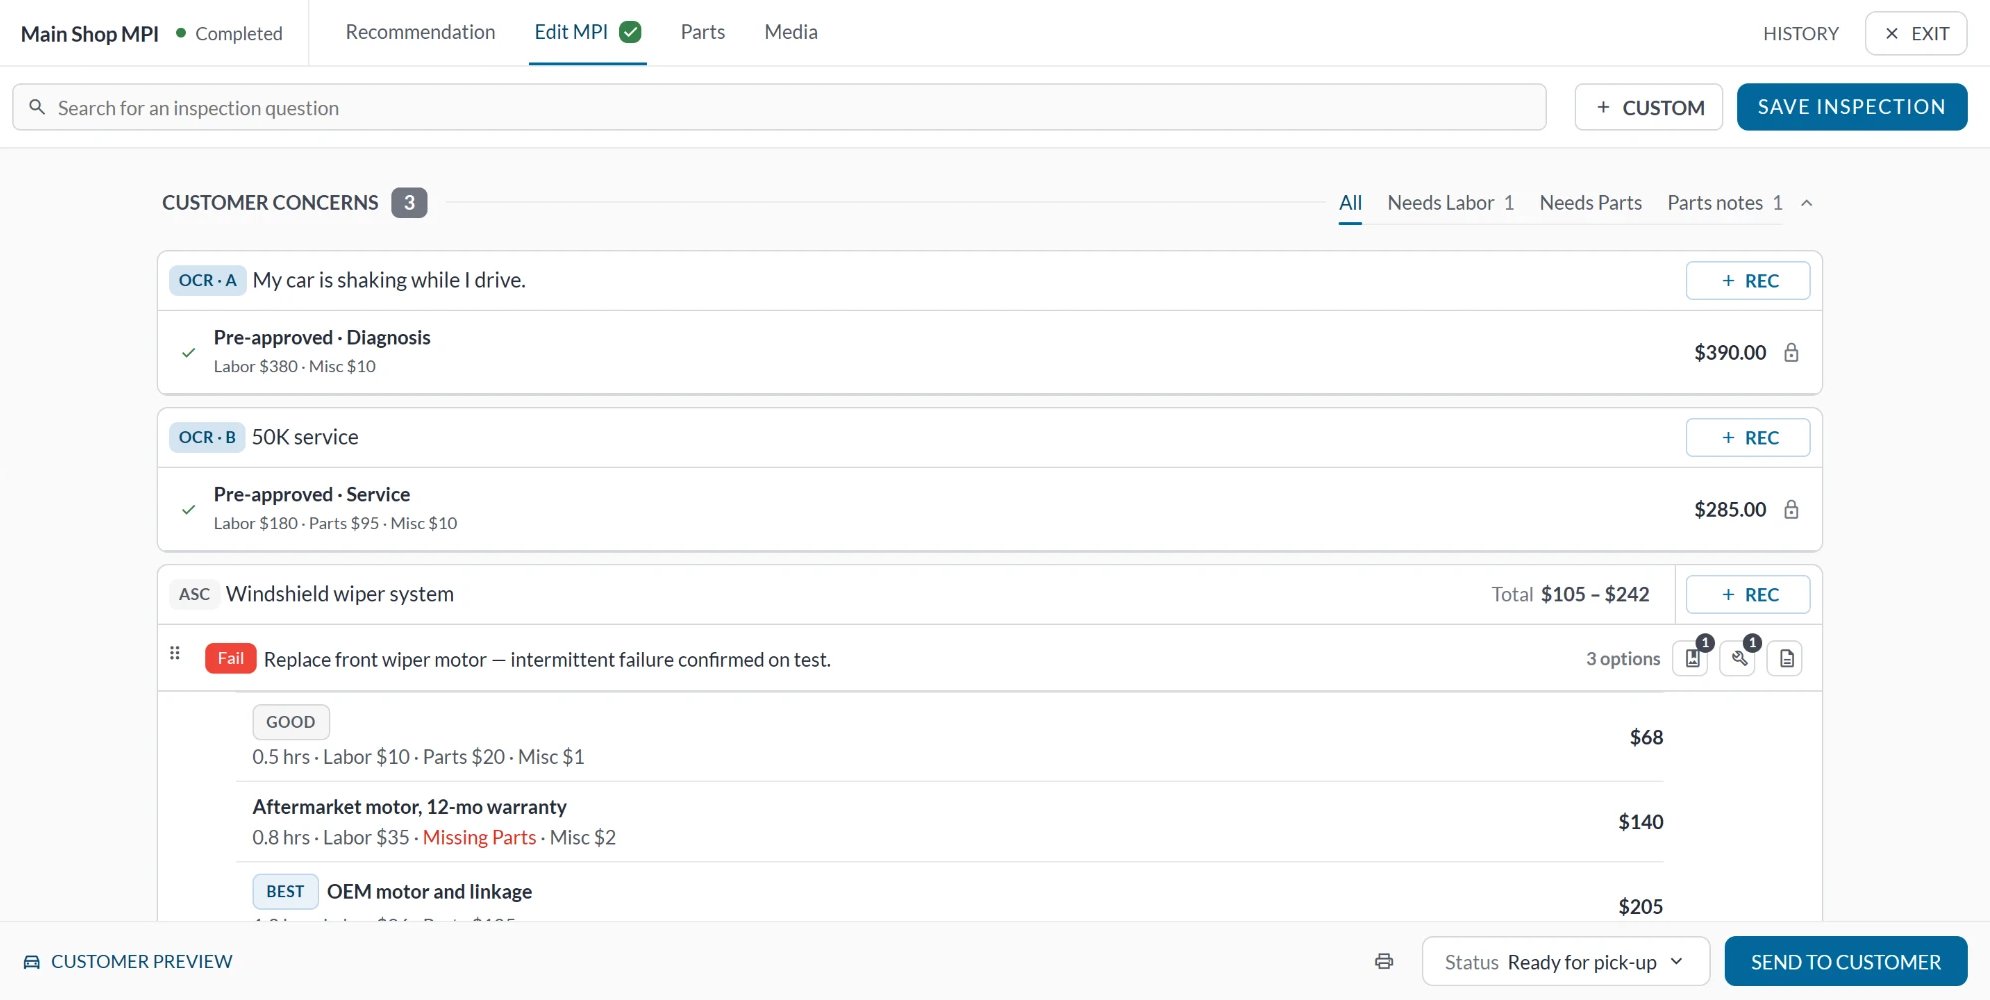Image resolution: width=1990 pixels, height=1000 pixels.
Task: Open CUSTOMER PREVIEW
Action: coord(128,962)
